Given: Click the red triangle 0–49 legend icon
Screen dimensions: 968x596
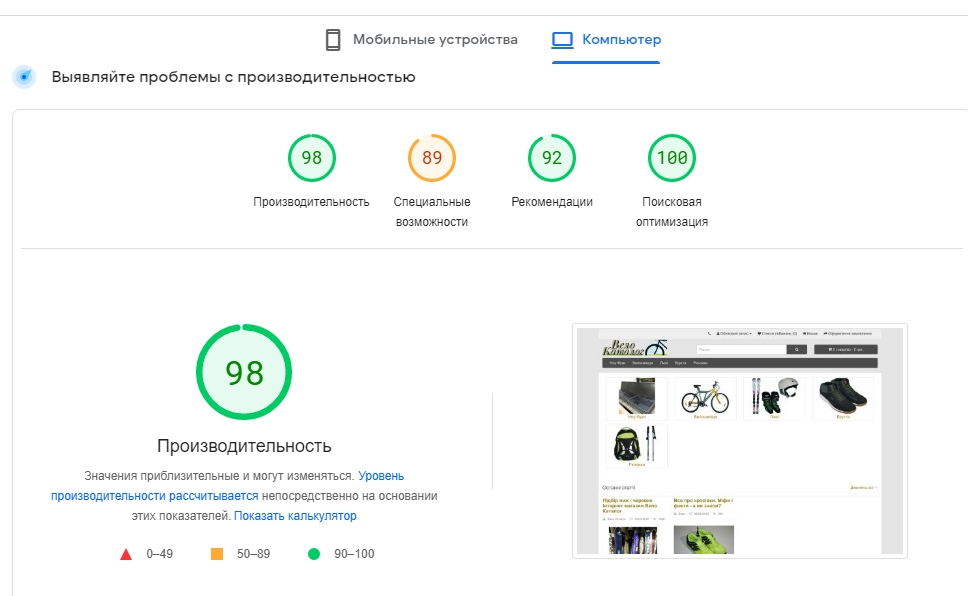Looking at the screenshot, I should coord(126,554).
